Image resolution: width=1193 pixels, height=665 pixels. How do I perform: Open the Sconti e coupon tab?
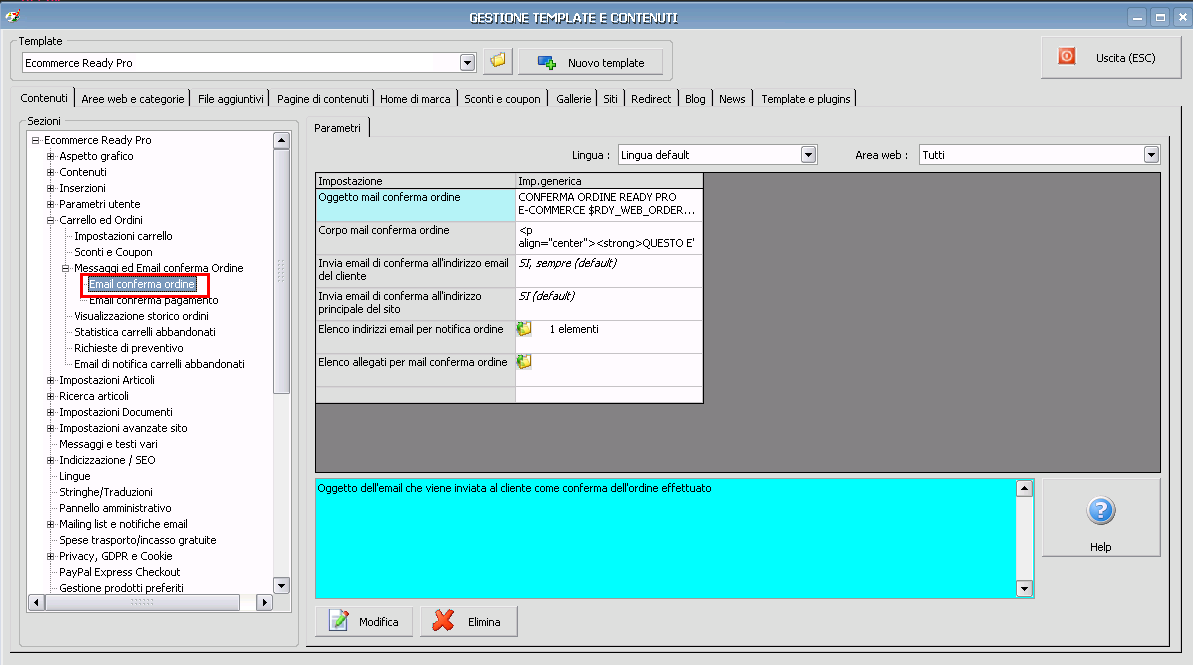point(502,99)
